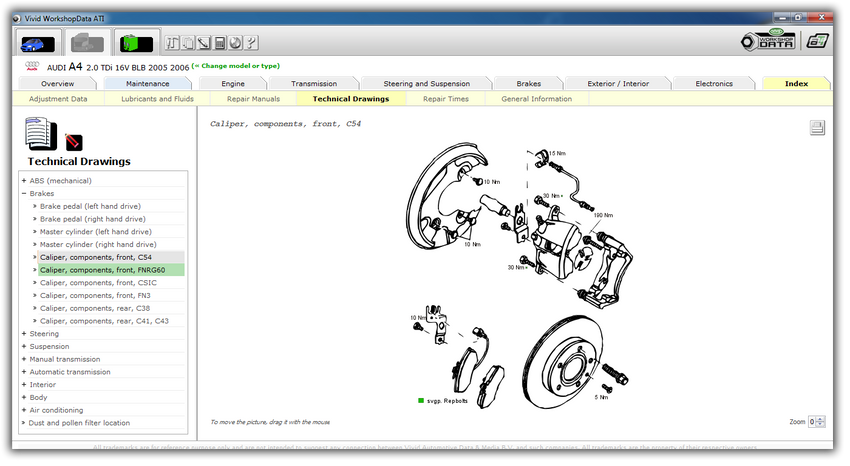
Task: Click the red and black icon above Technical Drawings
Action: click(x=74, y=142)
